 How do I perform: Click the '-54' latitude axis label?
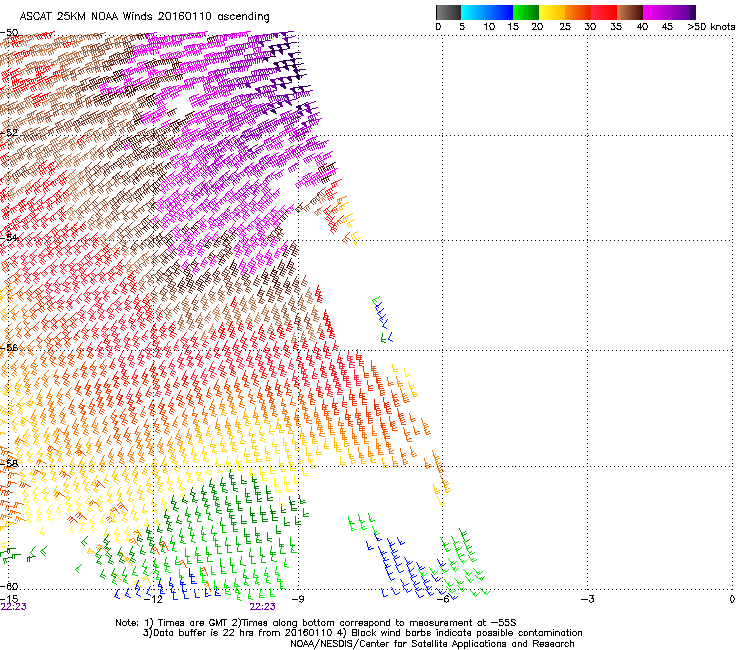tap(10, 237)
